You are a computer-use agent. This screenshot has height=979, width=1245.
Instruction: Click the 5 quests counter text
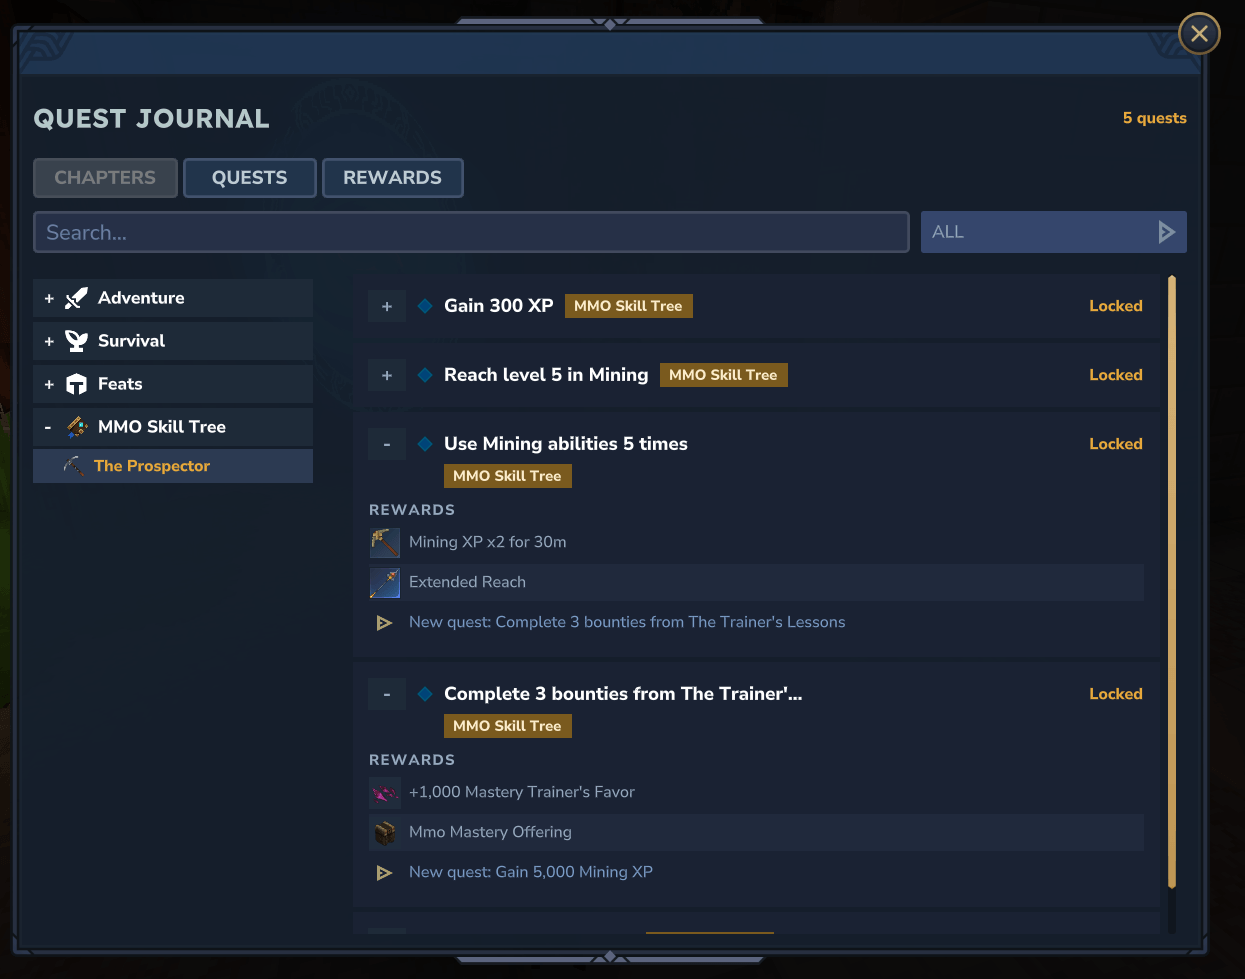pos(1155,118)
